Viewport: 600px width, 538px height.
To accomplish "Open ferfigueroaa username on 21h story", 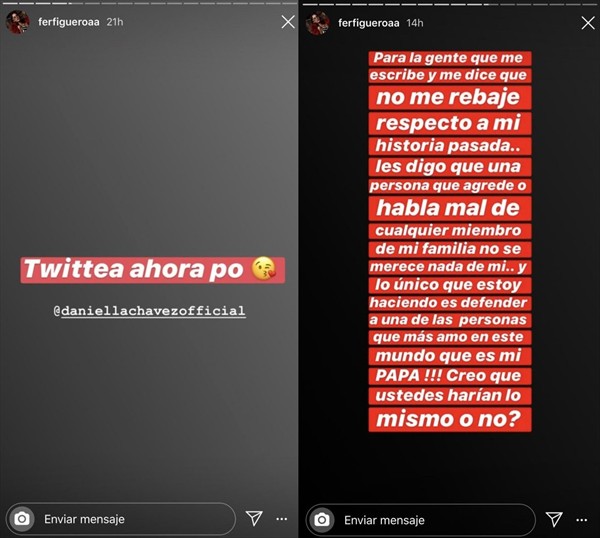I will pos(68,22).
